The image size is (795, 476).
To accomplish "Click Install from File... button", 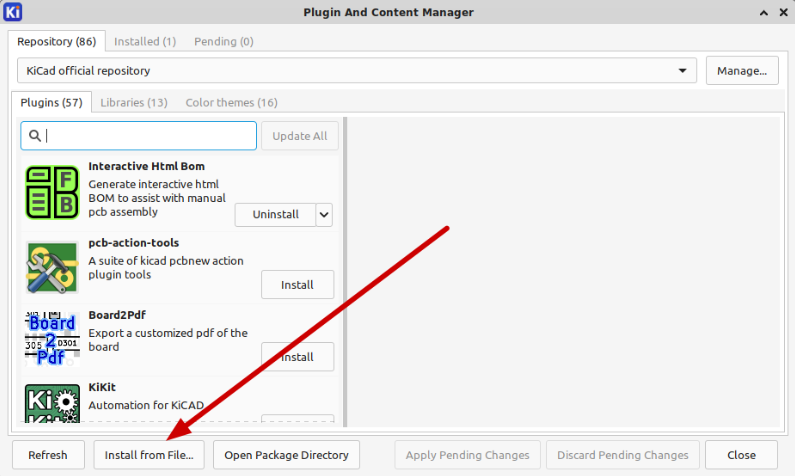I will pyautogui.click(x=149, y=455).
